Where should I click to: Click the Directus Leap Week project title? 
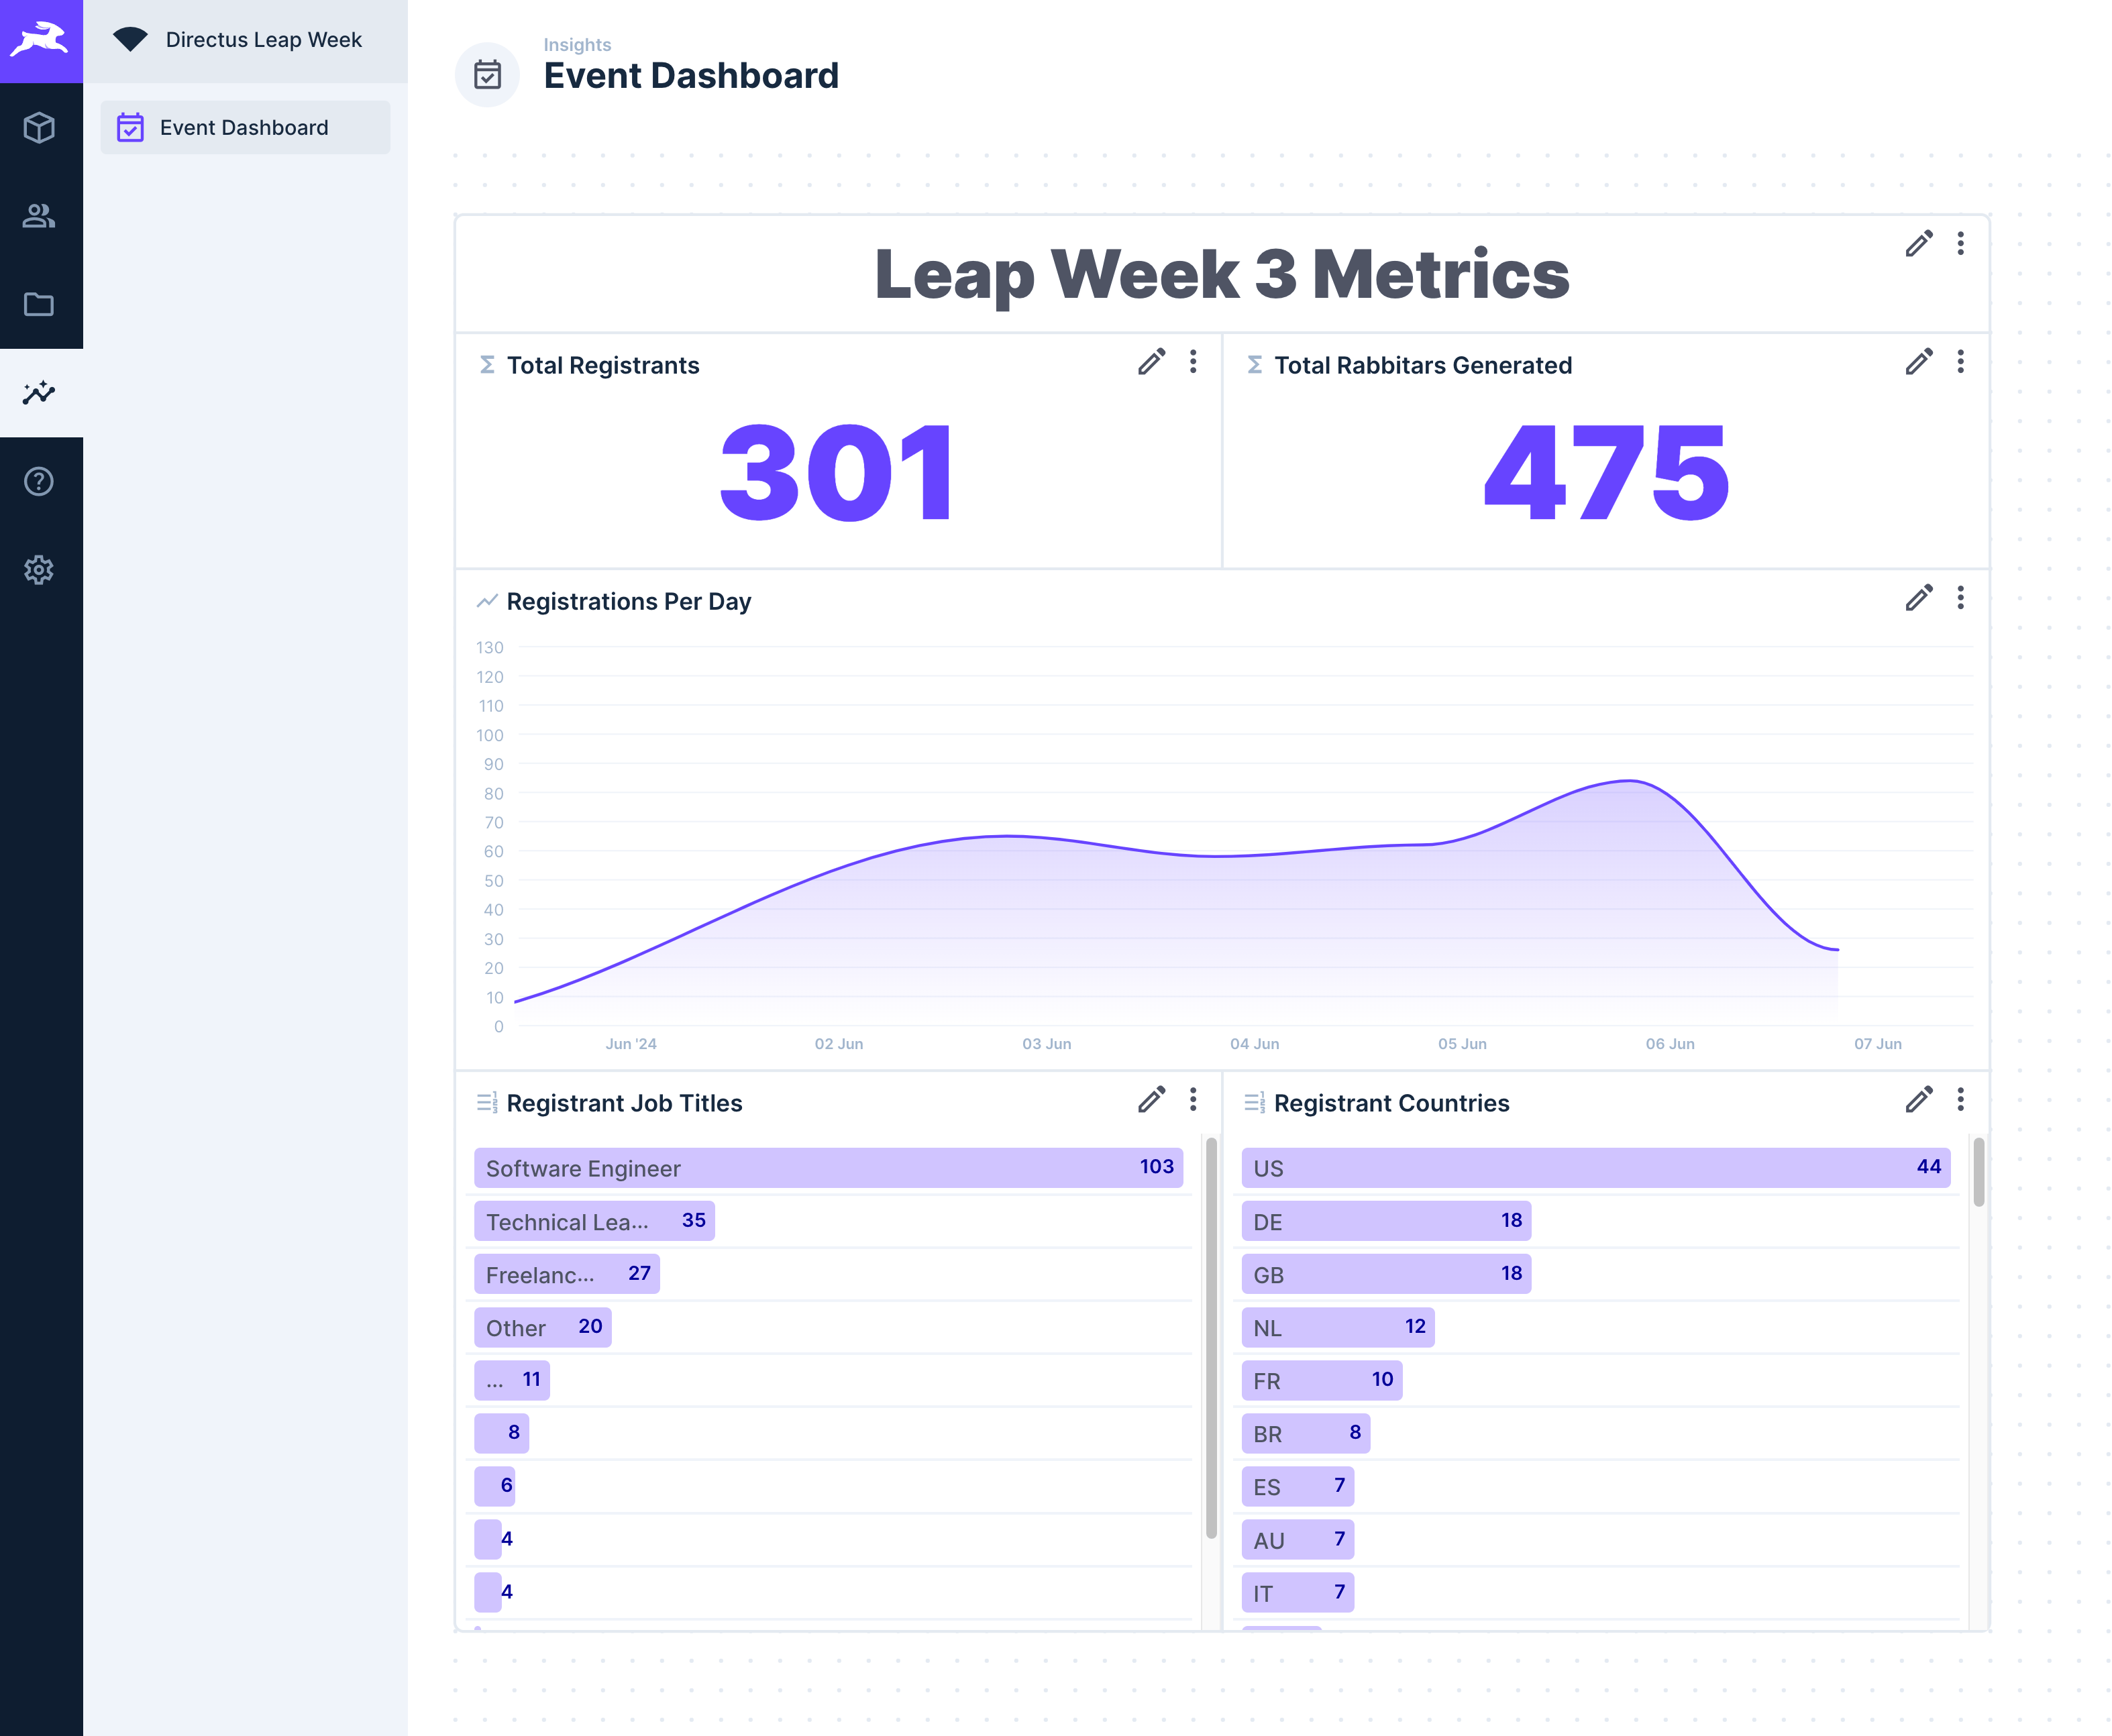263,40
